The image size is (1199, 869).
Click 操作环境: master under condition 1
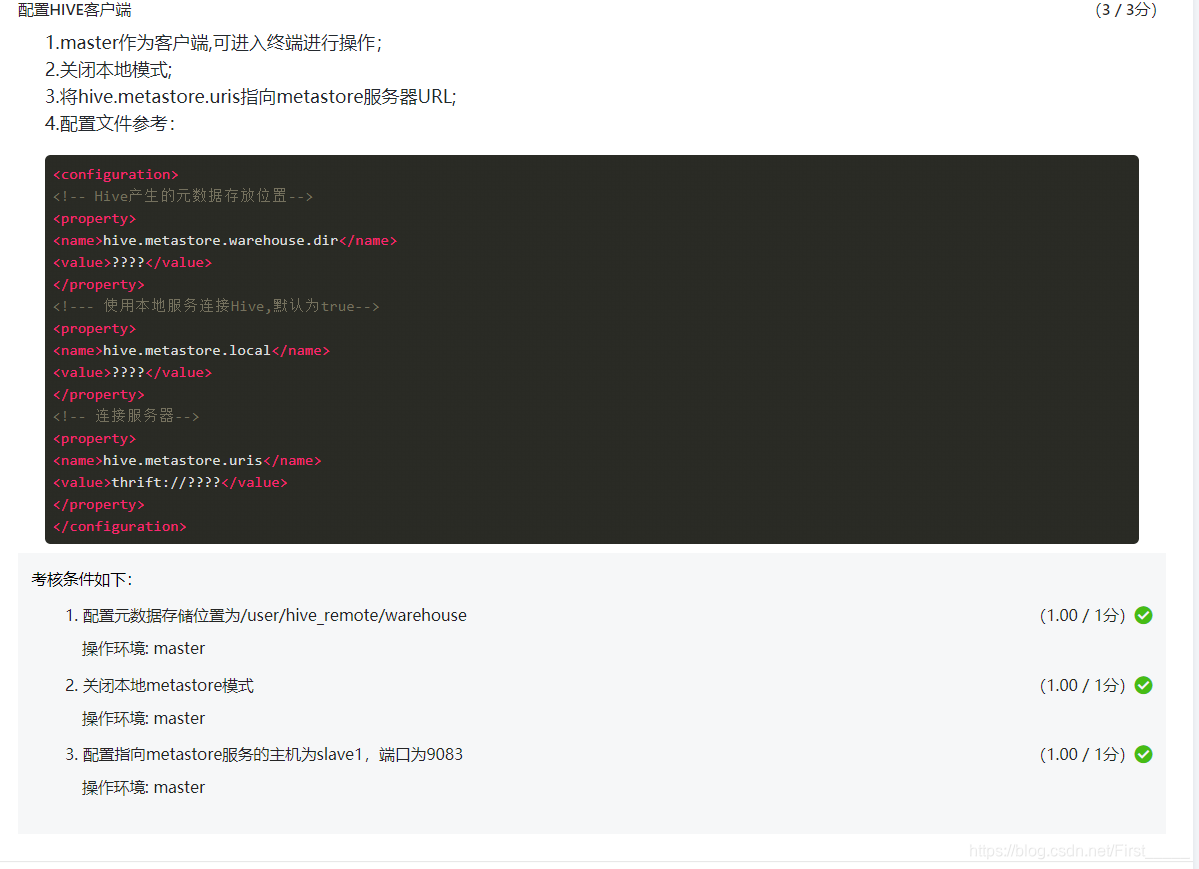click(x=144, y=649)
